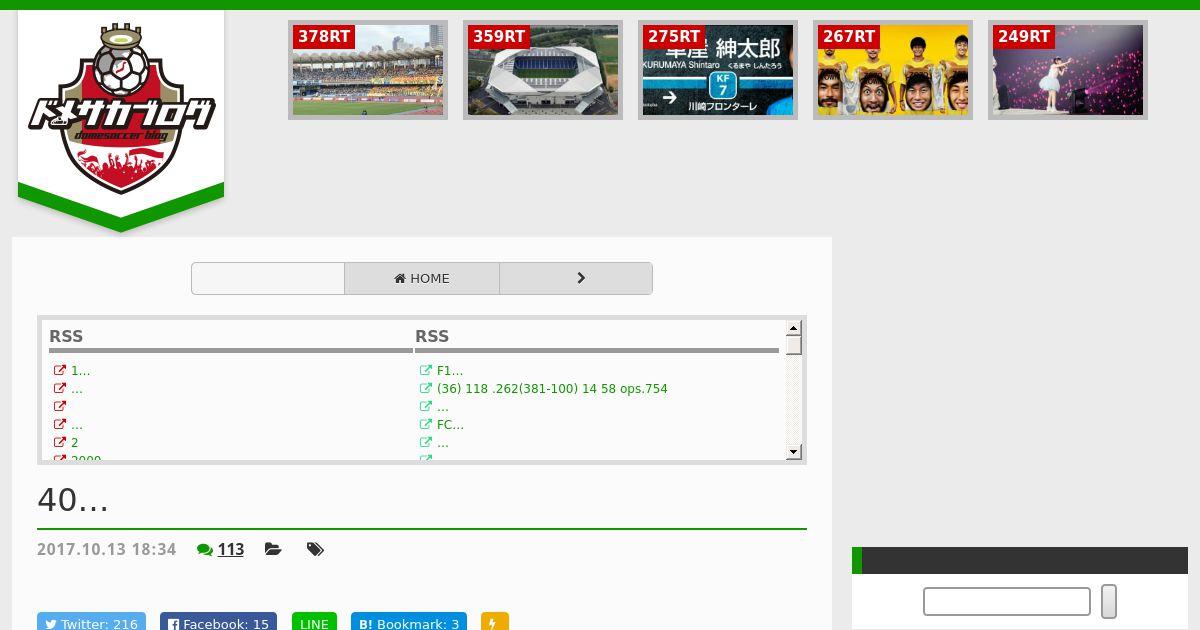Open the 275RT Kurumaya Shintaro thumbnail
Image resolution: width=1200 pixels, height=630 pixels.
(x=718, y=70)
